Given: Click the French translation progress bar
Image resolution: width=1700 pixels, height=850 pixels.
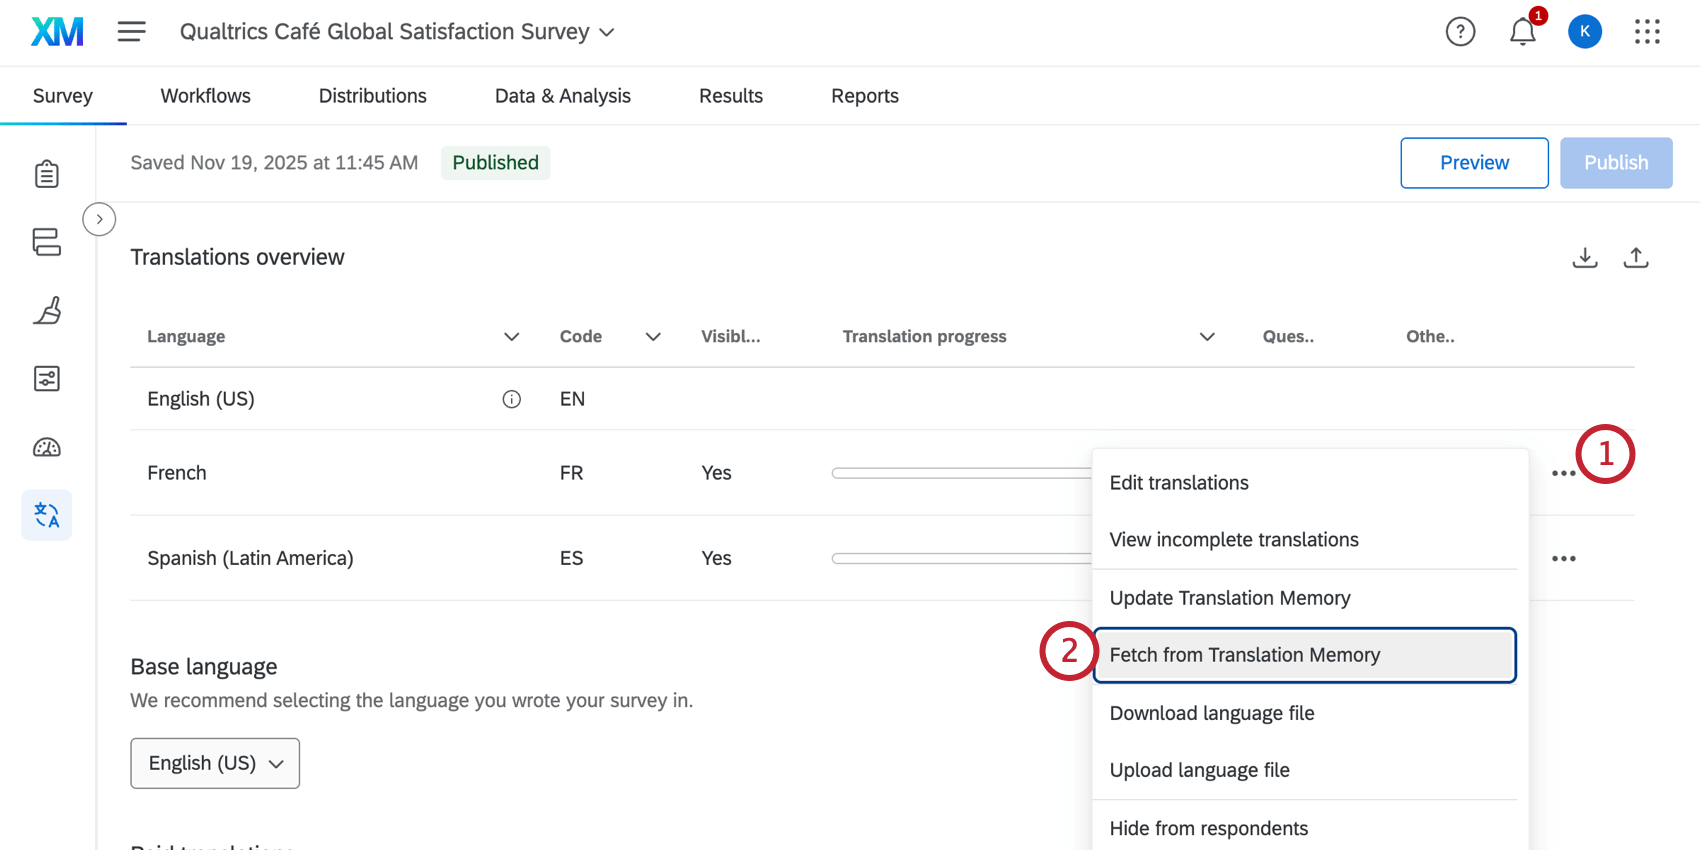Looking at the screenshot, I should click(x=960, y=473).
